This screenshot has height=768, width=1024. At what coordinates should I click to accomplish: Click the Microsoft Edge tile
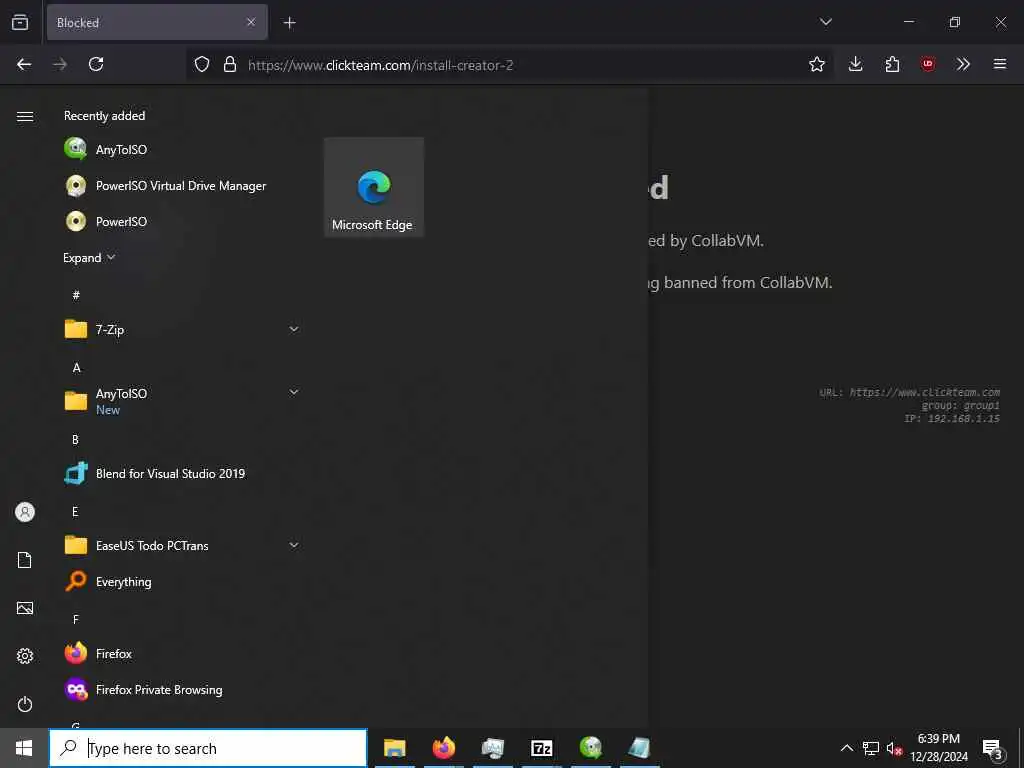click(x=374, y=187)
